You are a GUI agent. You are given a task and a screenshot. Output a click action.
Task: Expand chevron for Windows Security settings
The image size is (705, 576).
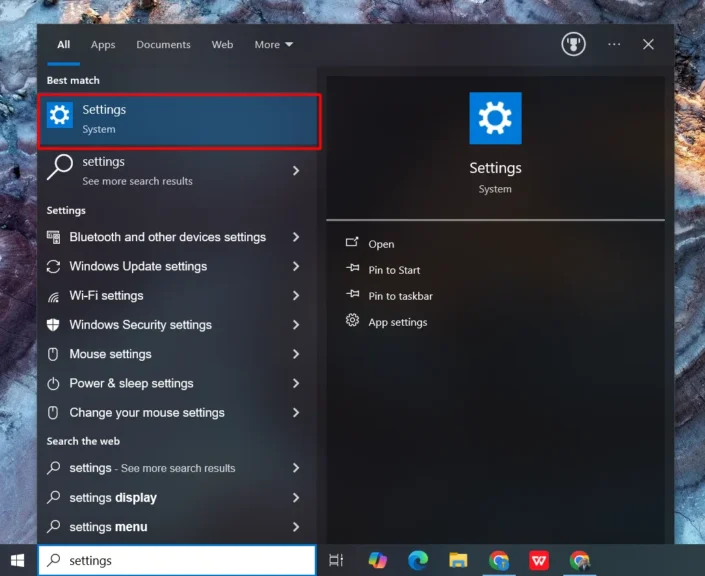[296, 325]
